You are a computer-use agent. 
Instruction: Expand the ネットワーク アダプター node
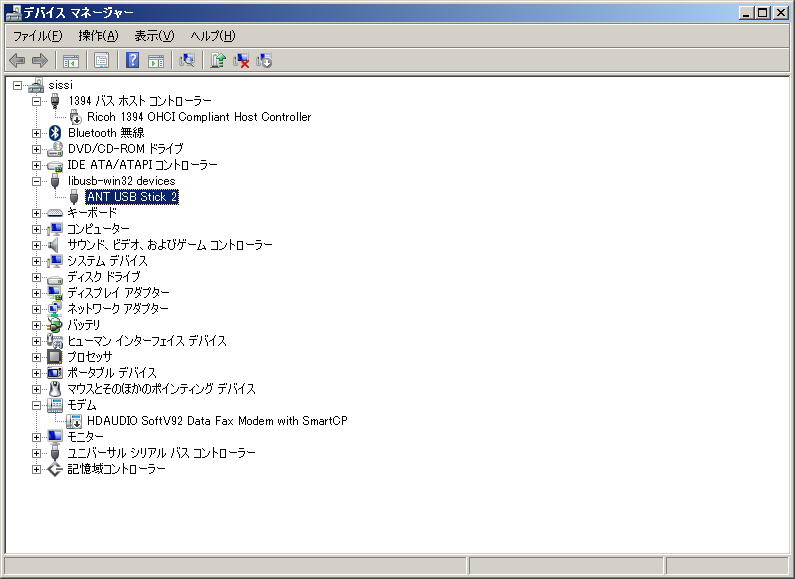coord(37,309)
